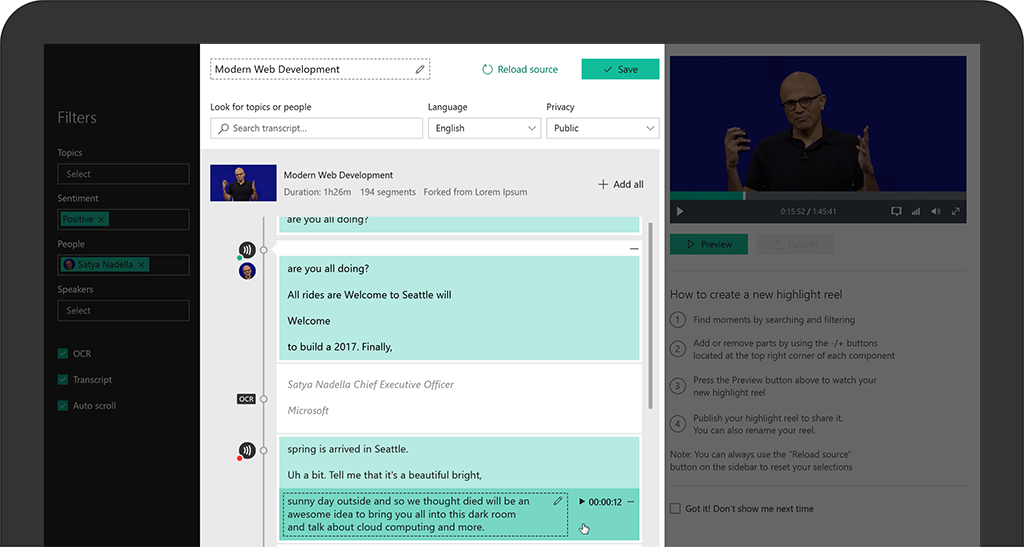Click the Save button

point(620,70)
